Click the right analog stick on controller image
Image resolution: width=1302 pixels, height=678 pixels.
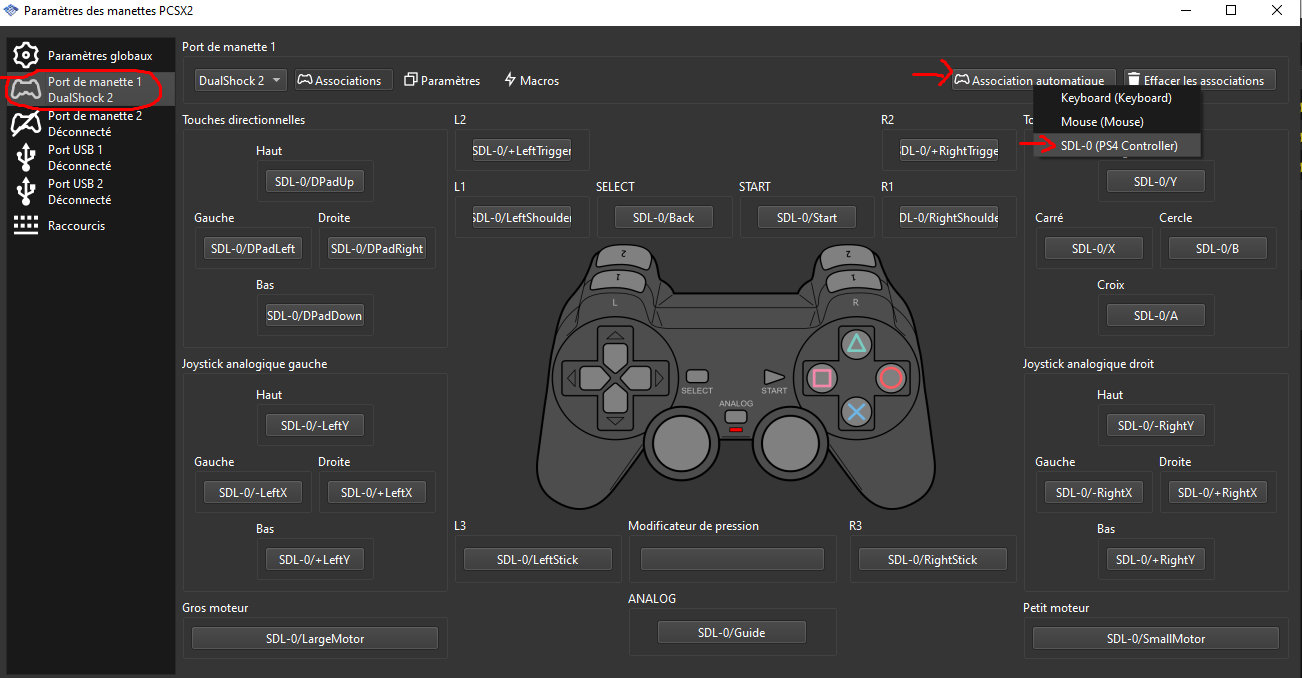[x=788, y=441]
